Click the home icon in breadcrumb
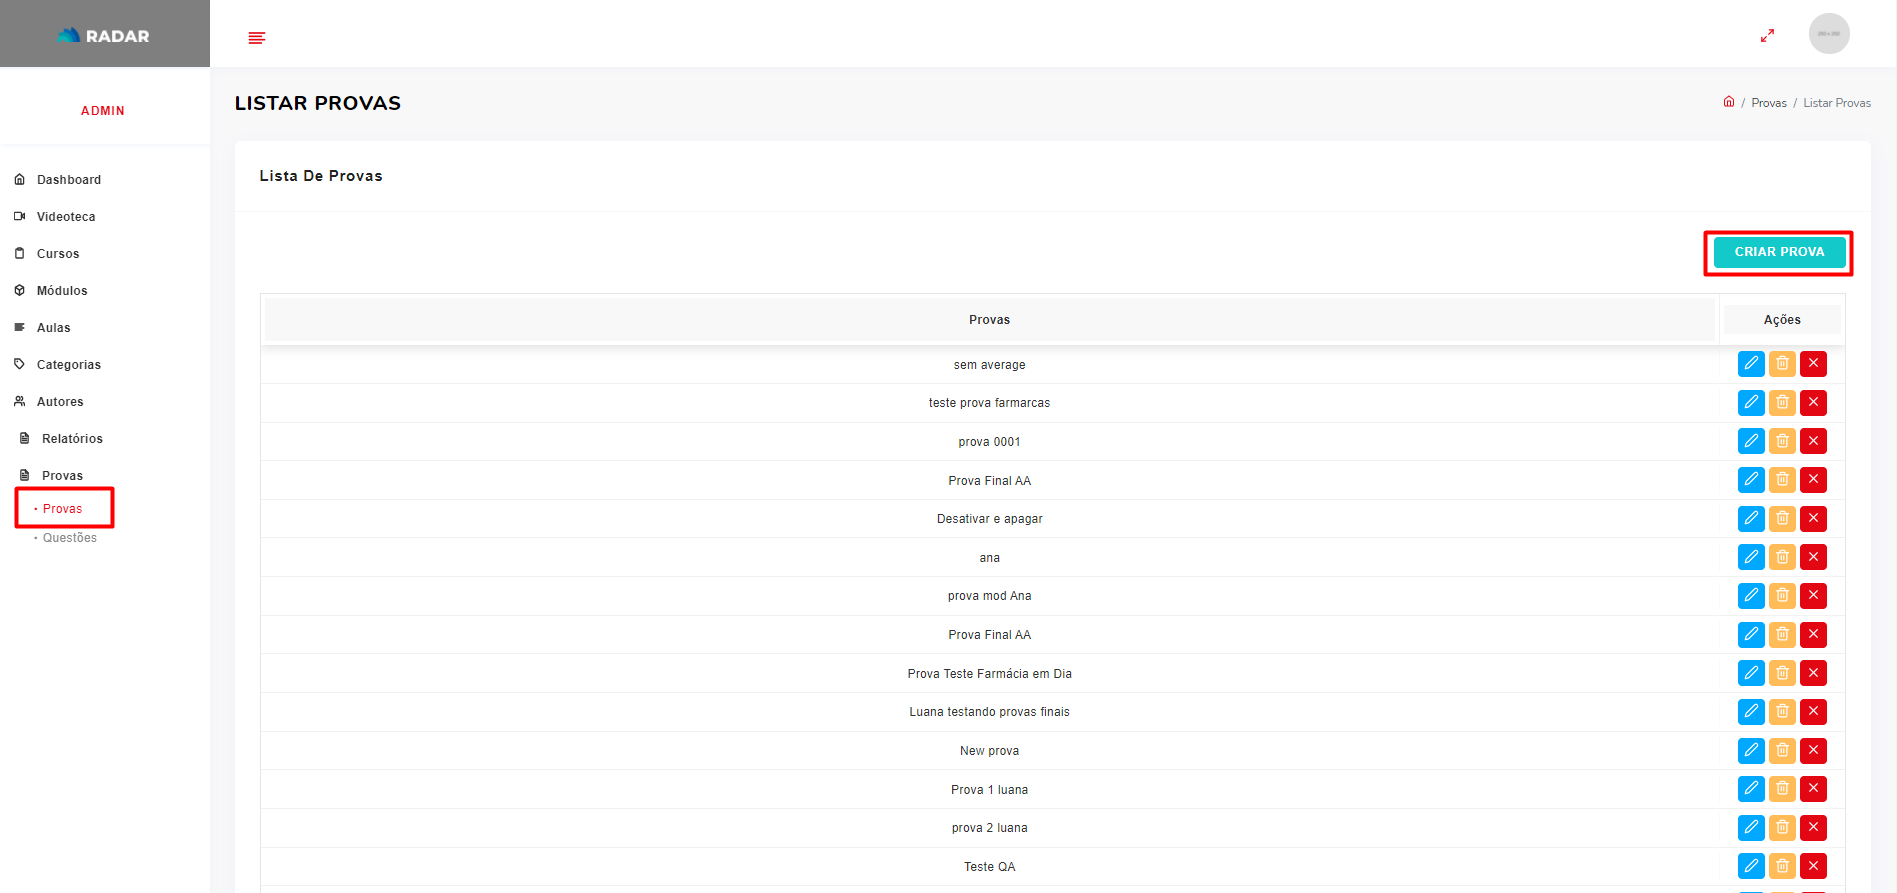 click(1728, 102)
